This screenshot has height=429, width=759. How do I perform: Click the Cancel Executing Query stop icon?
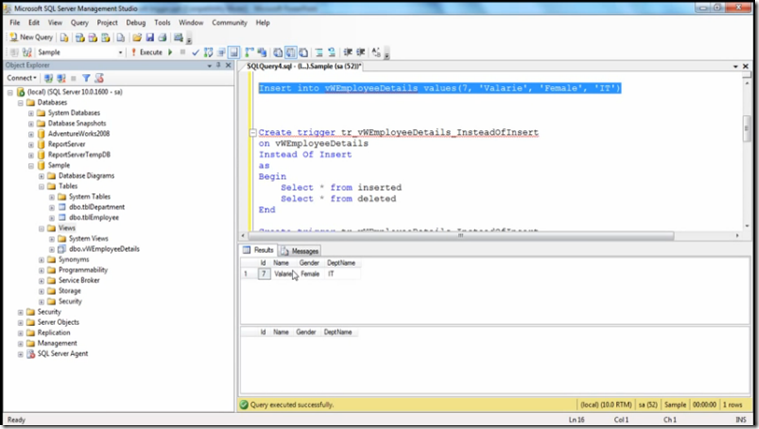pyautogui.click(x=182, y=52)
